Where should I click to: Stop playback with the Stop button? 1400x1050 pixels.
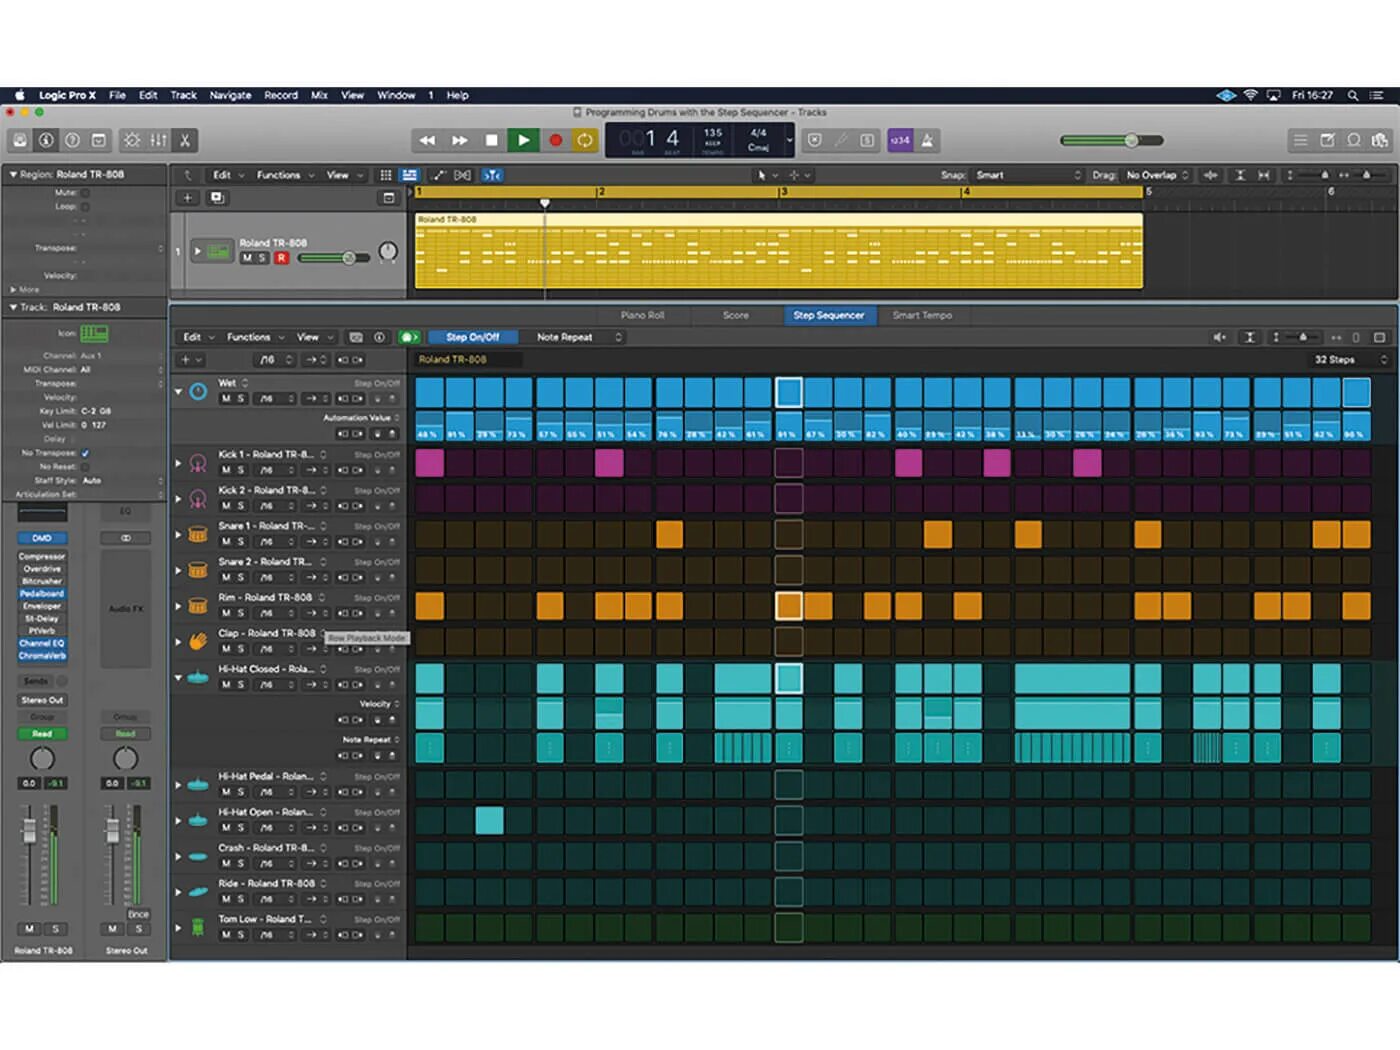(491, 140)
